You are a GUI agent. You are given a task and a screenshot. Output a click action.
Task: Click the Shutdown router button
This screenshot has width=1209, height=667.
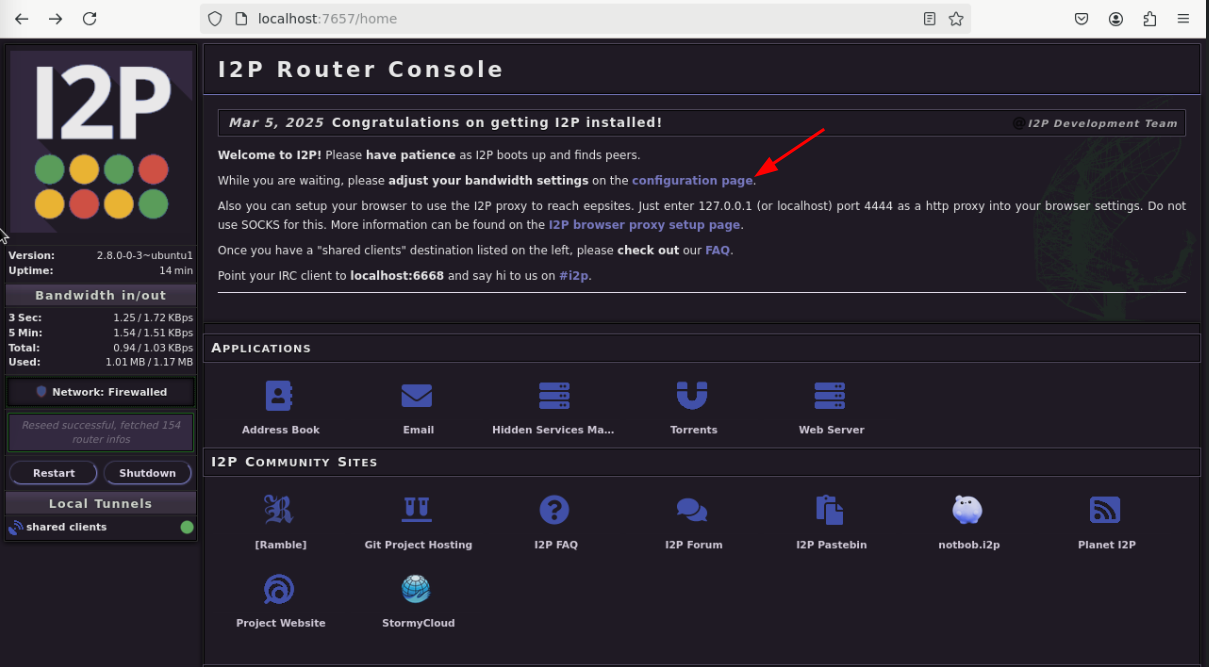click(148, 473)
